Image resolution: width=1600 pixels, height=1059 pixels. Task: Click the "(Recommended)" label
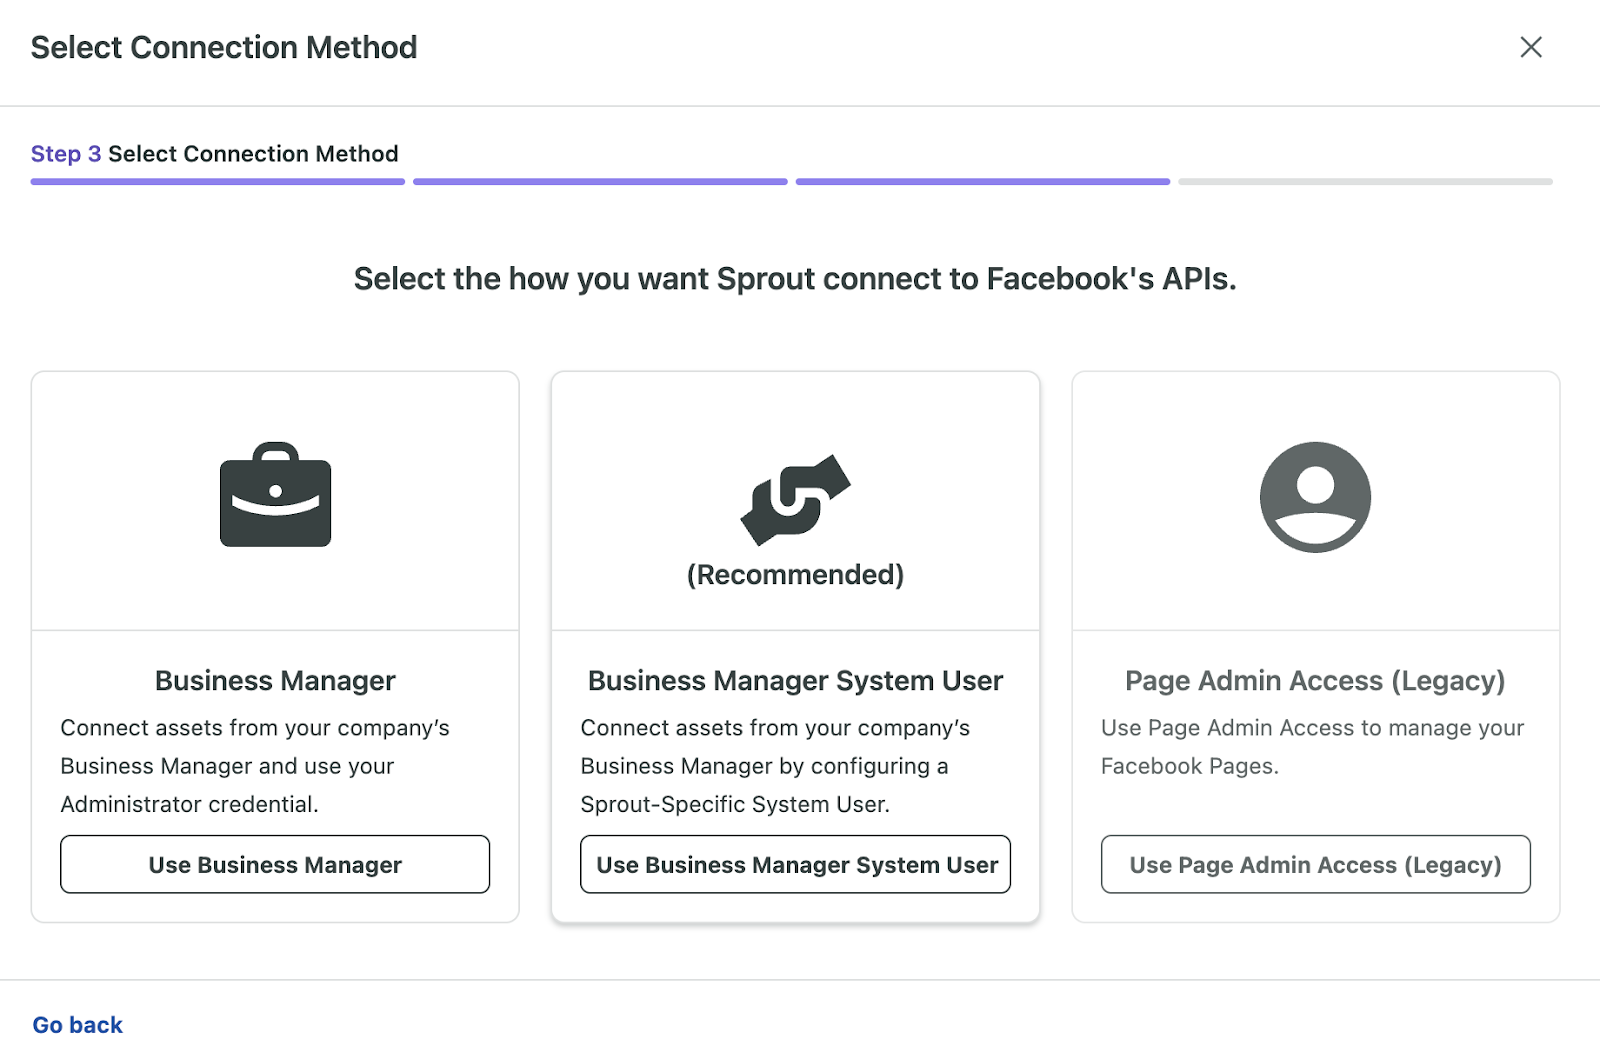795,575
